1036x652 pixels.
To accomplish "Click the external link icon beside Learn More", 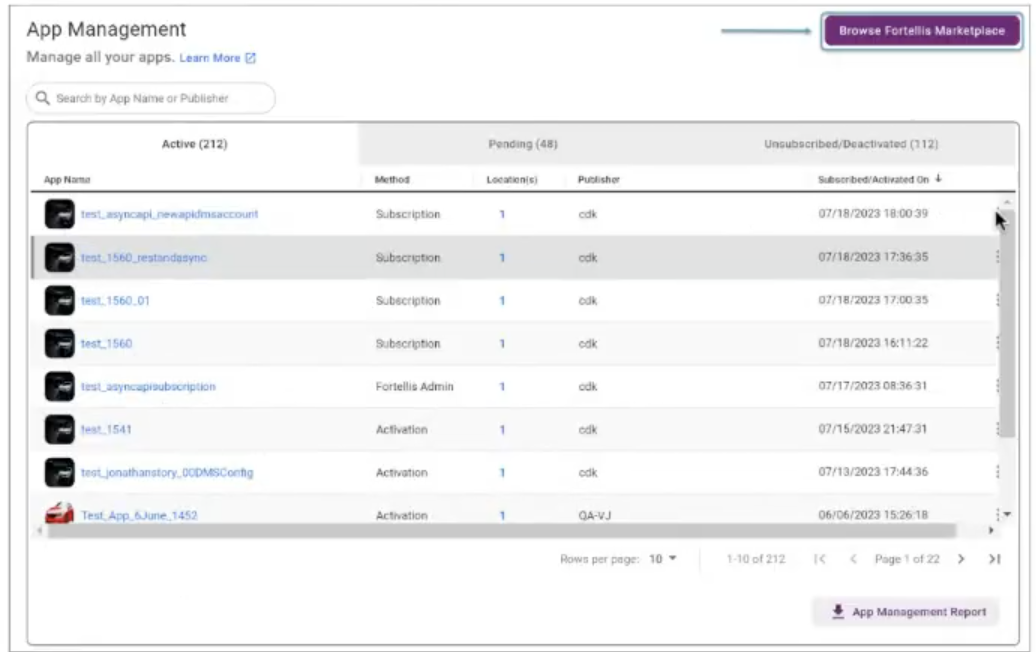I will click(251, 58).
